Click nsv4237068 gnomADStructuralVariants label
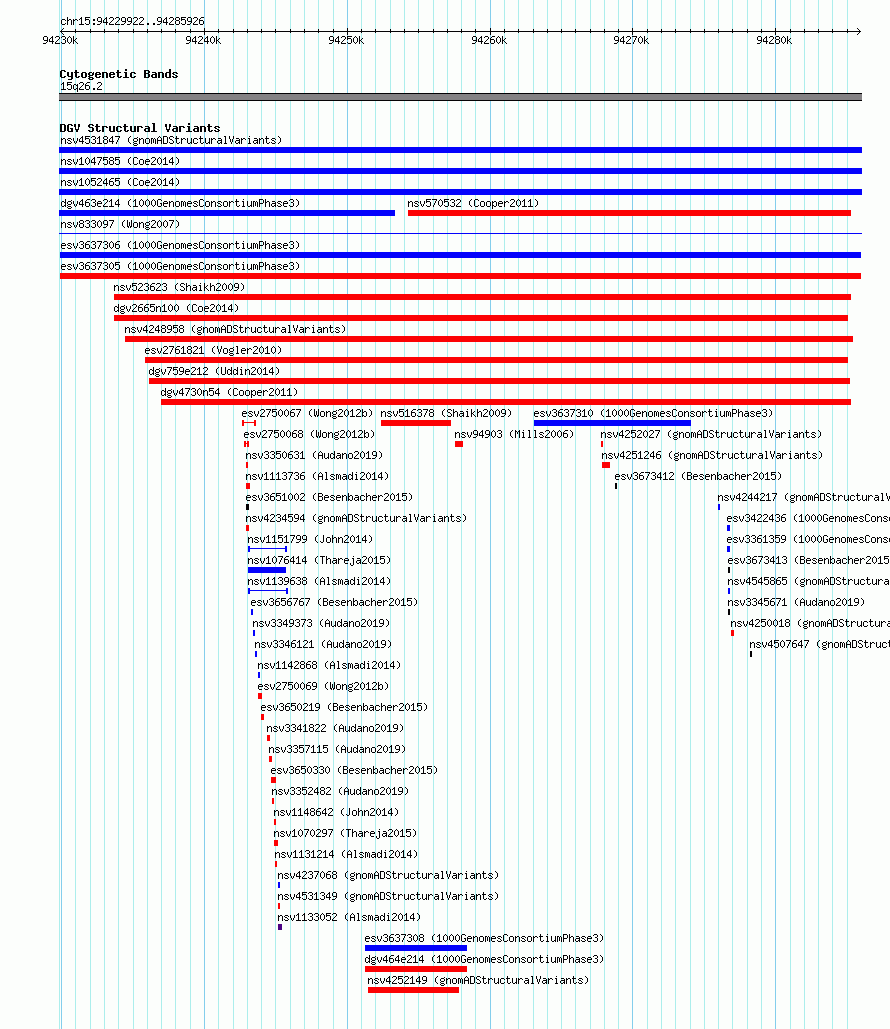The image size is (890, 1029). pos(388,875)
